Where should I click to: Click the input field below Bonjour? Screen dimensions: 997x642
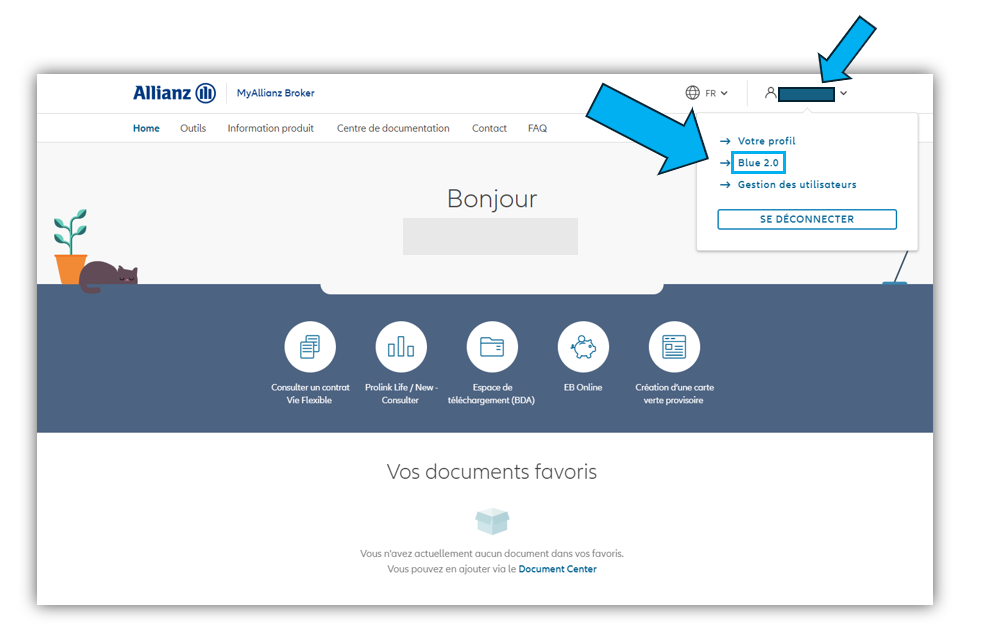point(490,236)
